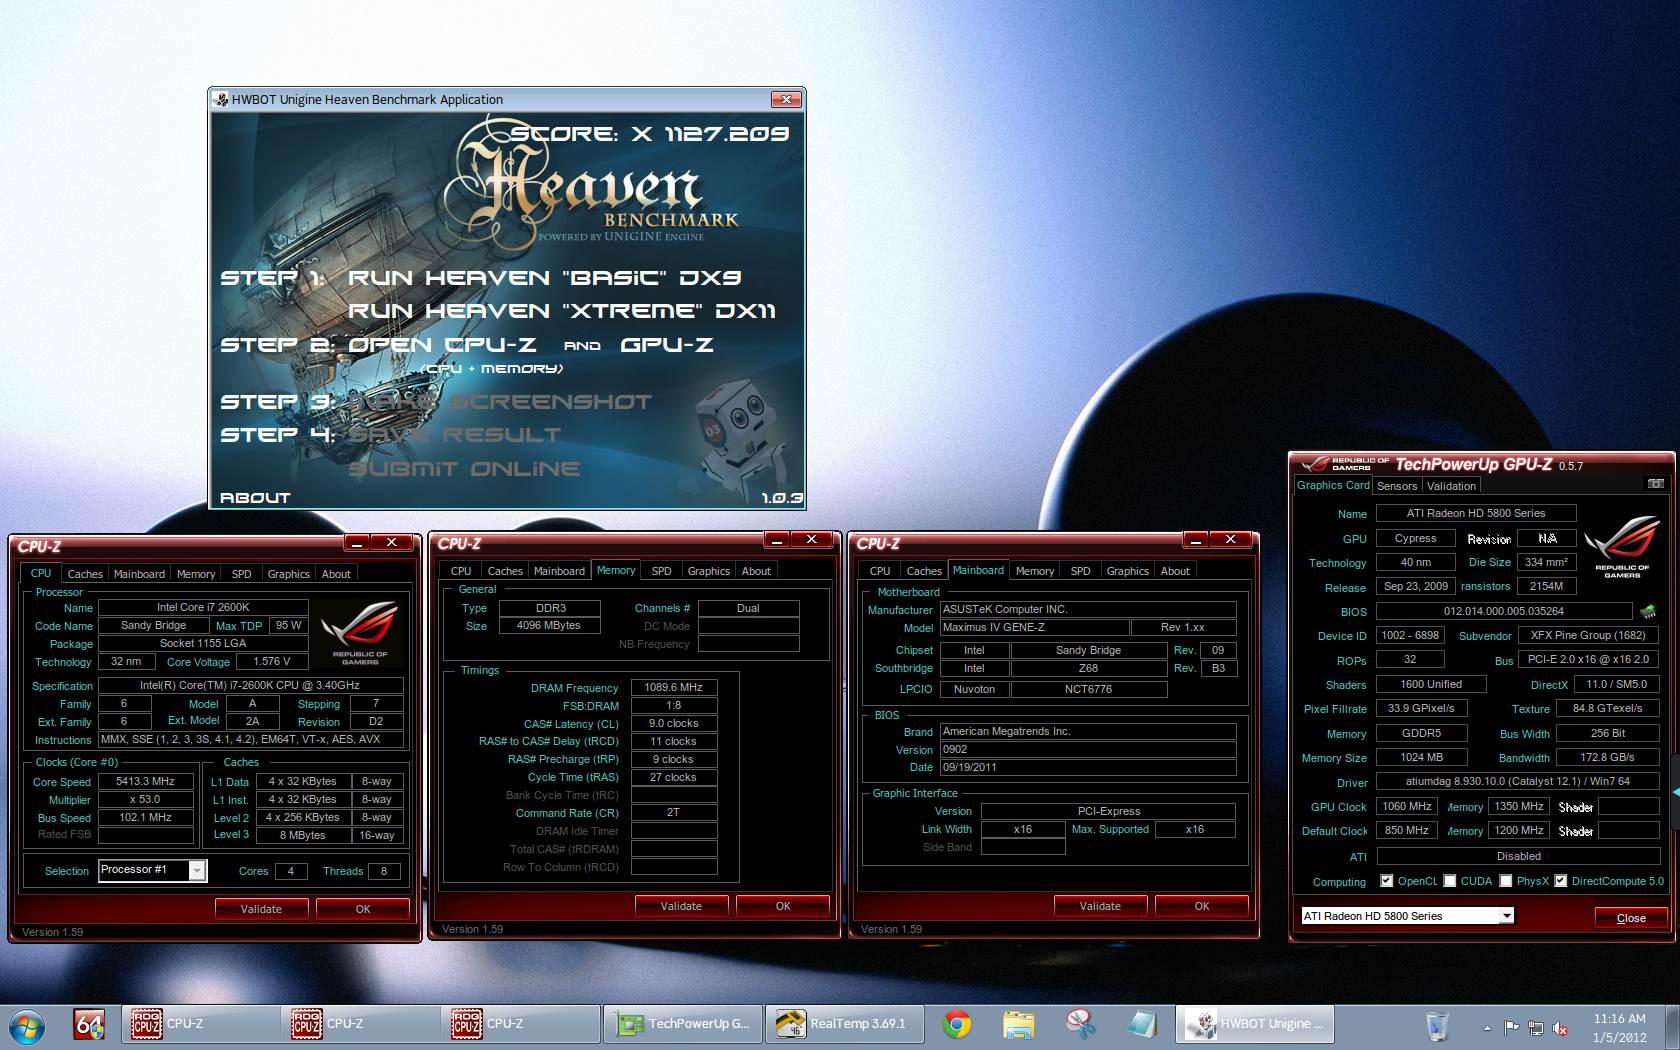This screenshot has width=1680, height=1050.
Task: Switch to third CPU-Z taskbar button
Action: (521, 1024)
